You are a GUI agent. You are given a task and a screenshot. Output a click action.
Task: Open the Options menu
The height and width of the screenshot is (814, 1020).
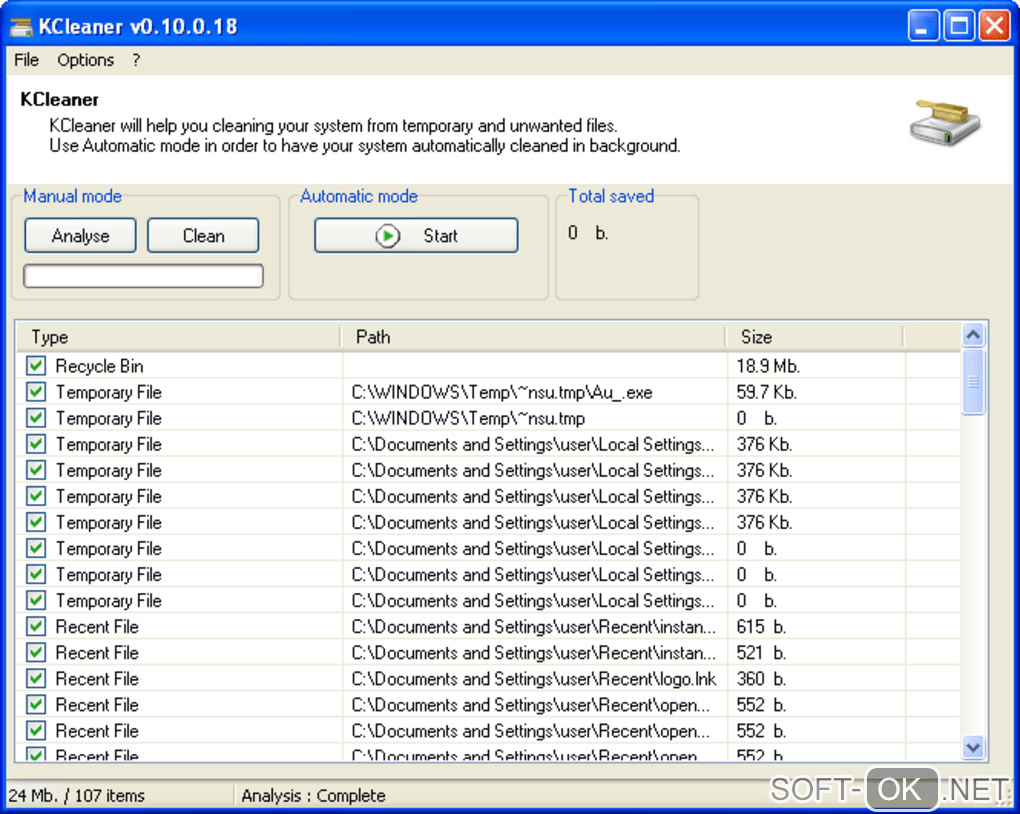(85, 60)
